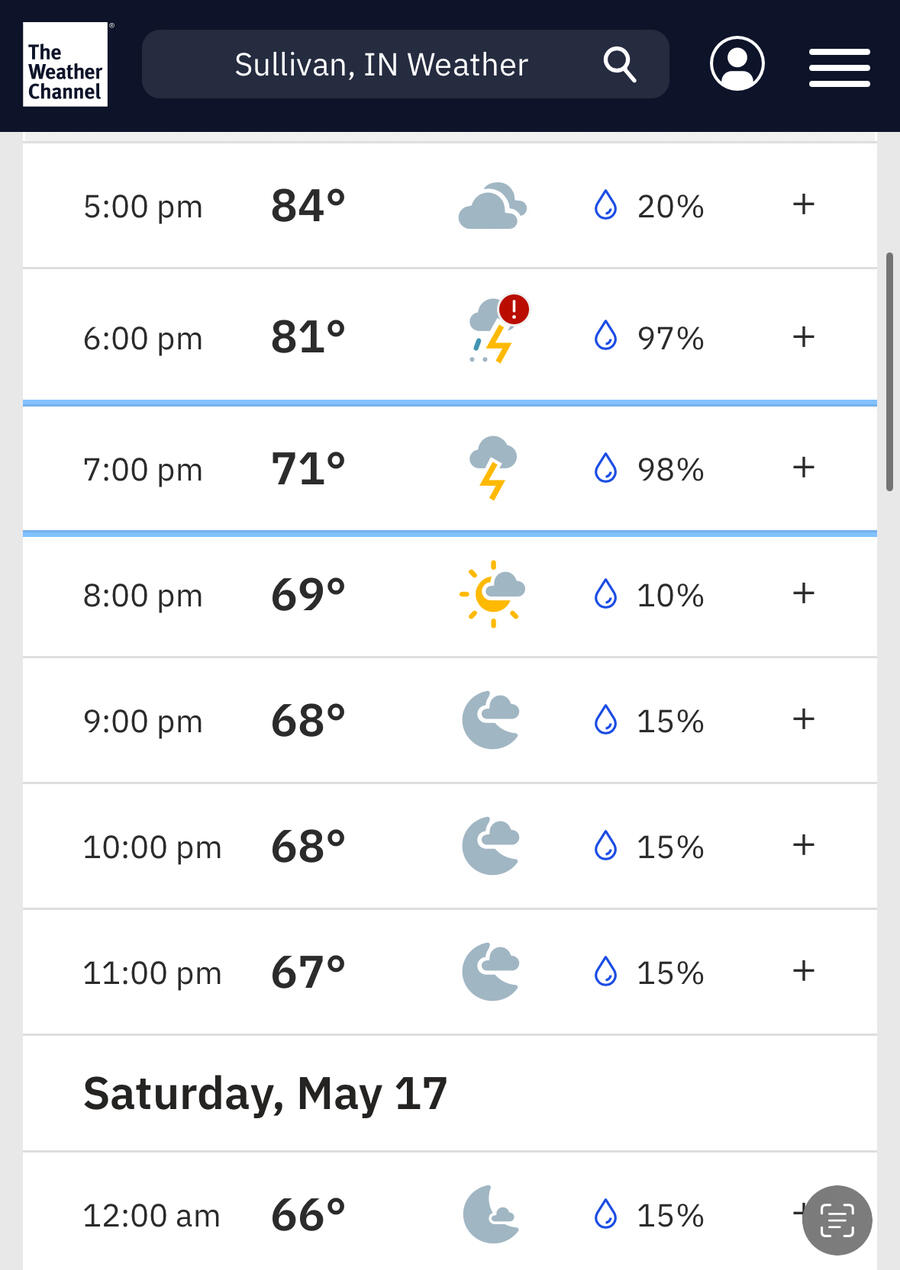
Task: Expand the 8:00 pm hourly details
Action: [x=803, y=594]
